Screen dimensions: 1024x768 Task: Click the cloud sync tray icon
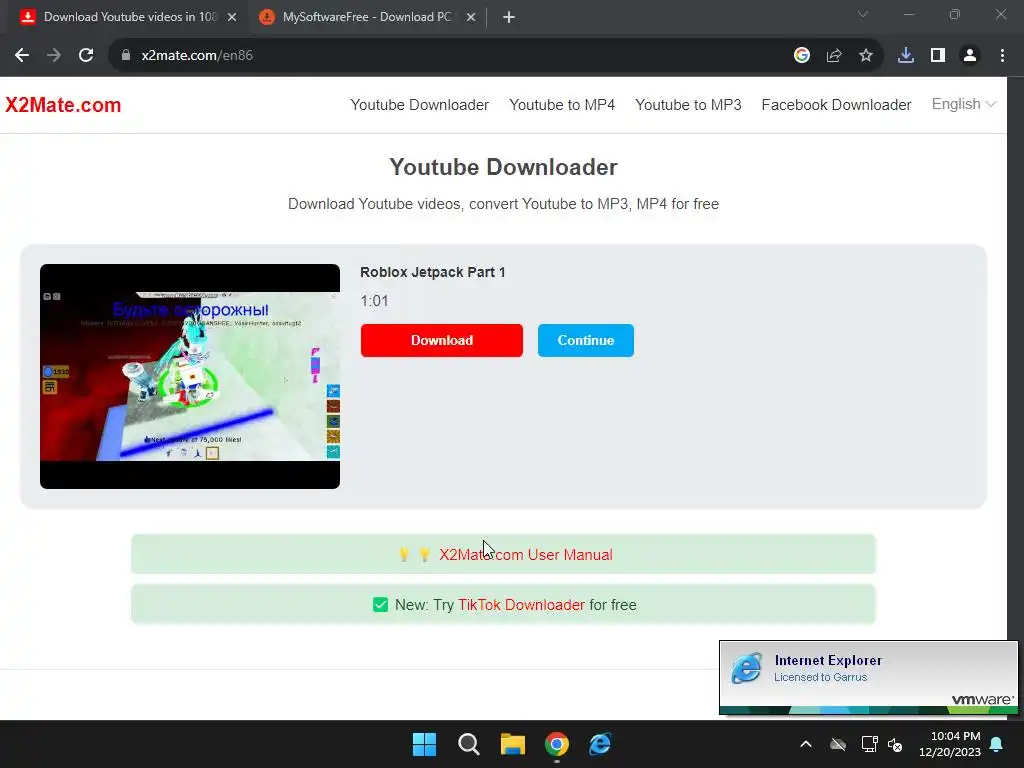(x=838, y=744)
